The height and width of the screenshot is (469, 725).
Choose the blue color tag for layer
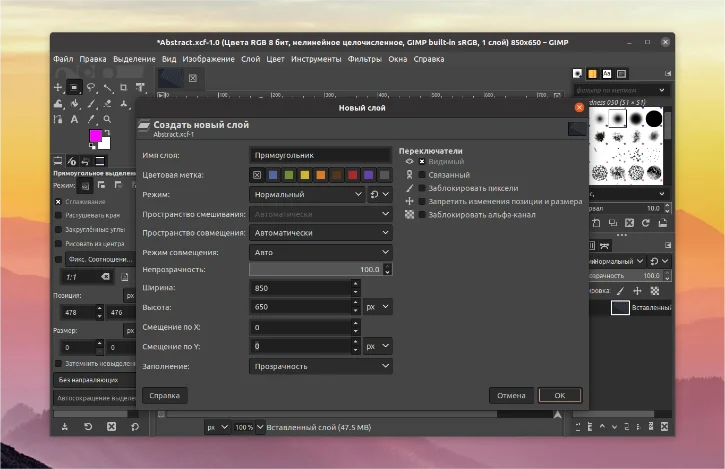pyautogui.click(x=272, y=175)
